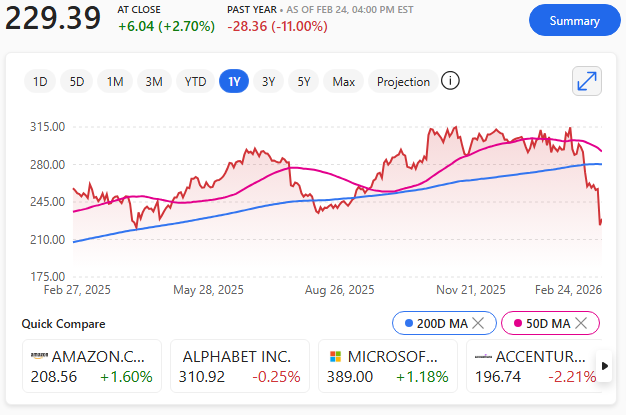Remove the 50D MA indicator
The width and height of the screenshot is (626, 415).
pos(581,323)
